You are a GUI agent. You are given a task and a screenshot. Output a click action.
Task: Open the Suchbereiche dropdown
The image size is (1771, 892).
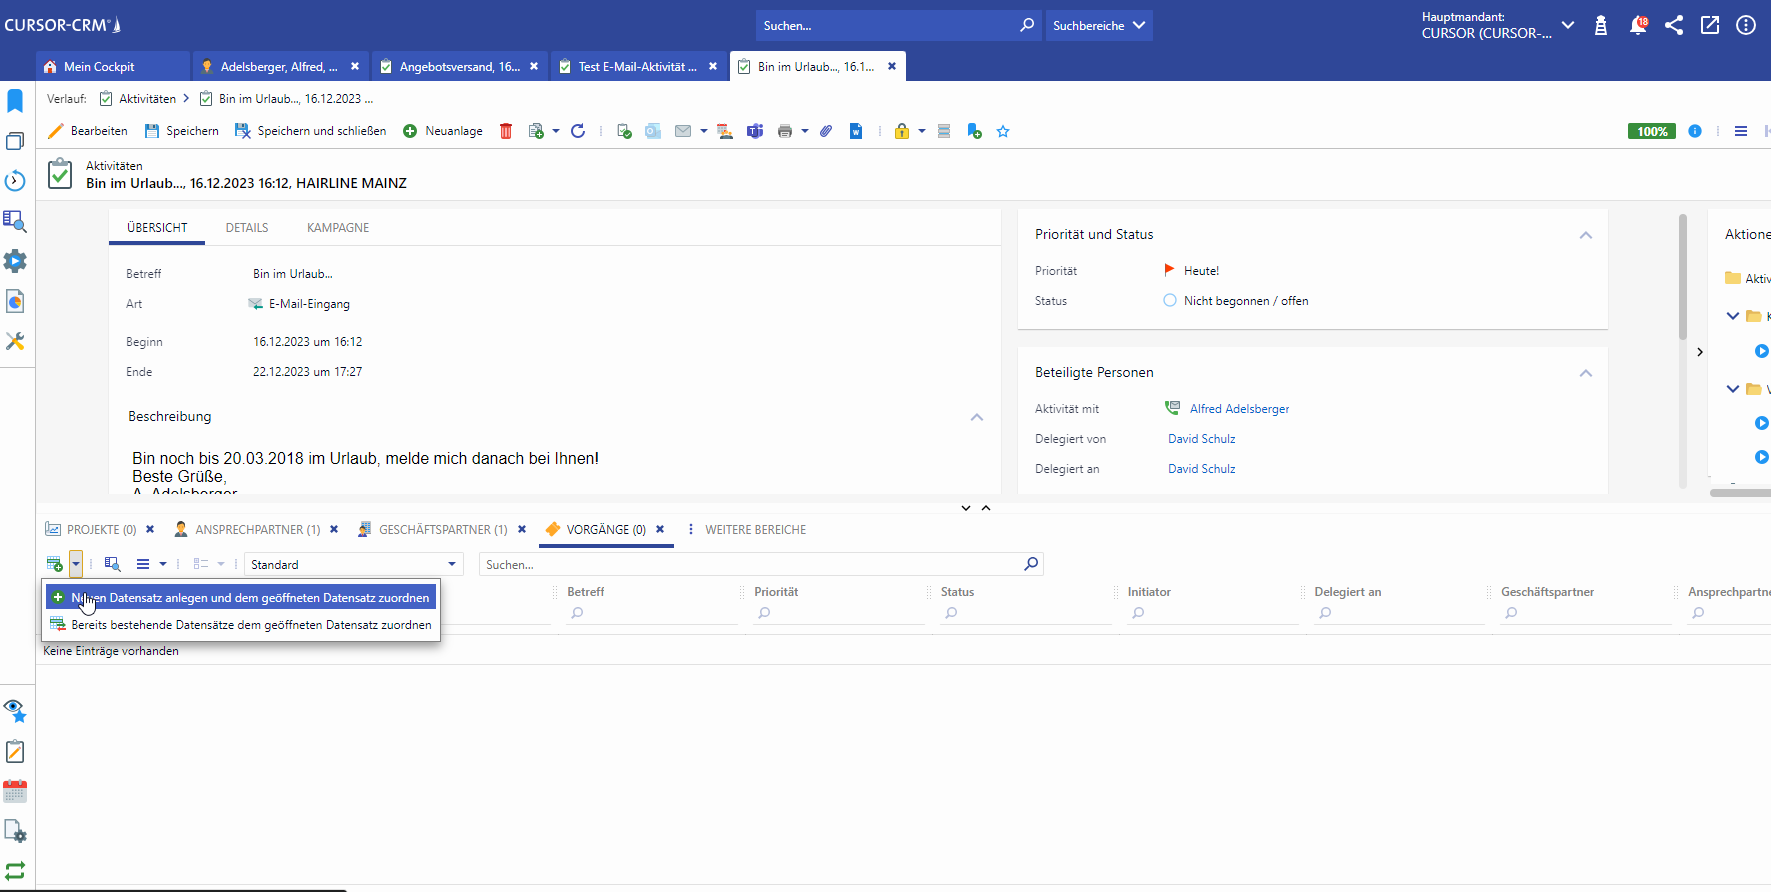tap(1098, 26)
